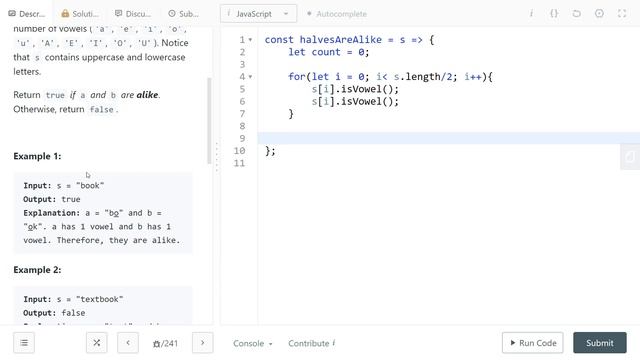
Task: Click the description panel scrollbar
Action: 209,120
